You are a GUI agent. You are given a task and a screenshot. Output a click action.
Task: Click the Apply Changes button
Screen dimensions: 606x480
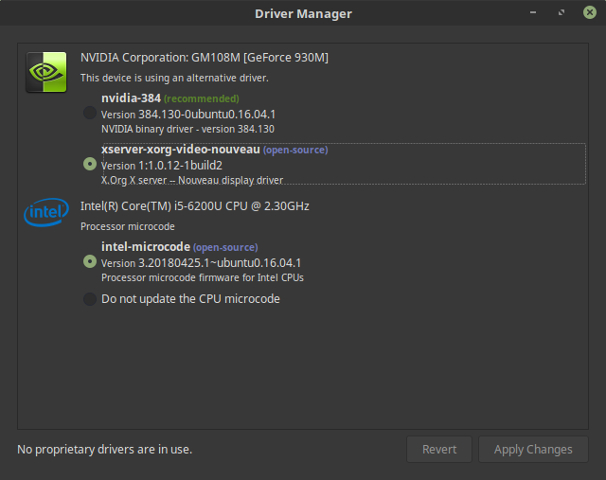pyautogui.click(x=533, y=449)
